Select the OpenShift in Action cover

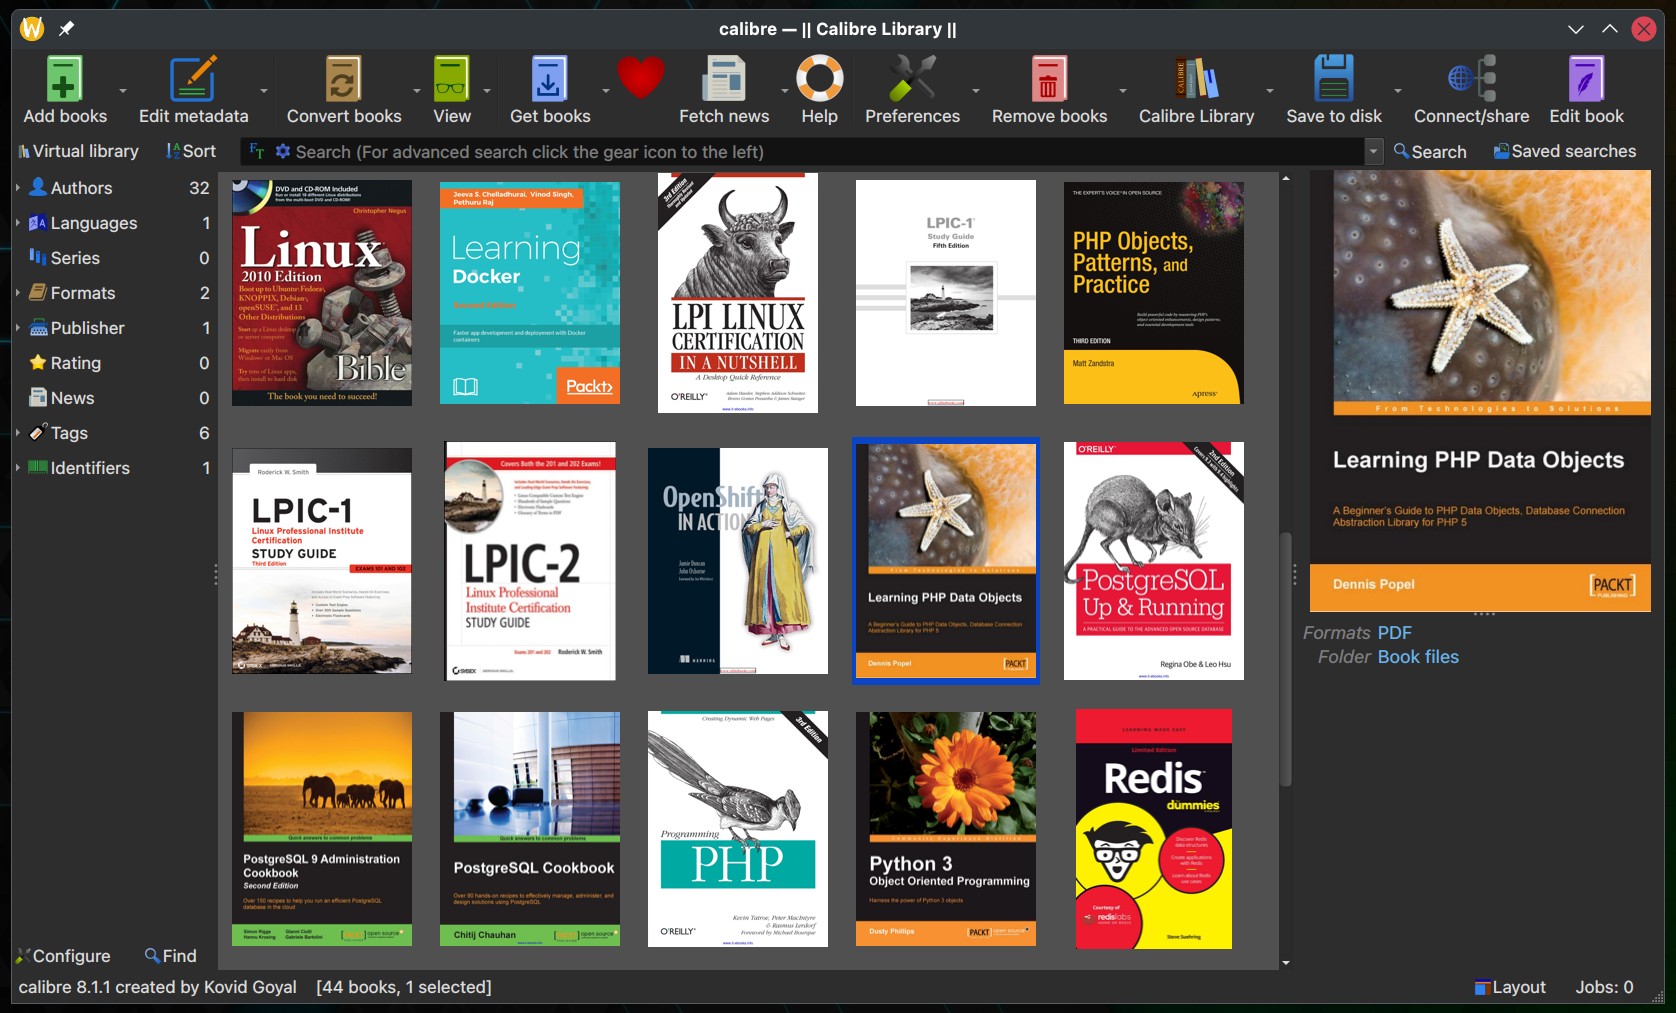click(738, 561)
